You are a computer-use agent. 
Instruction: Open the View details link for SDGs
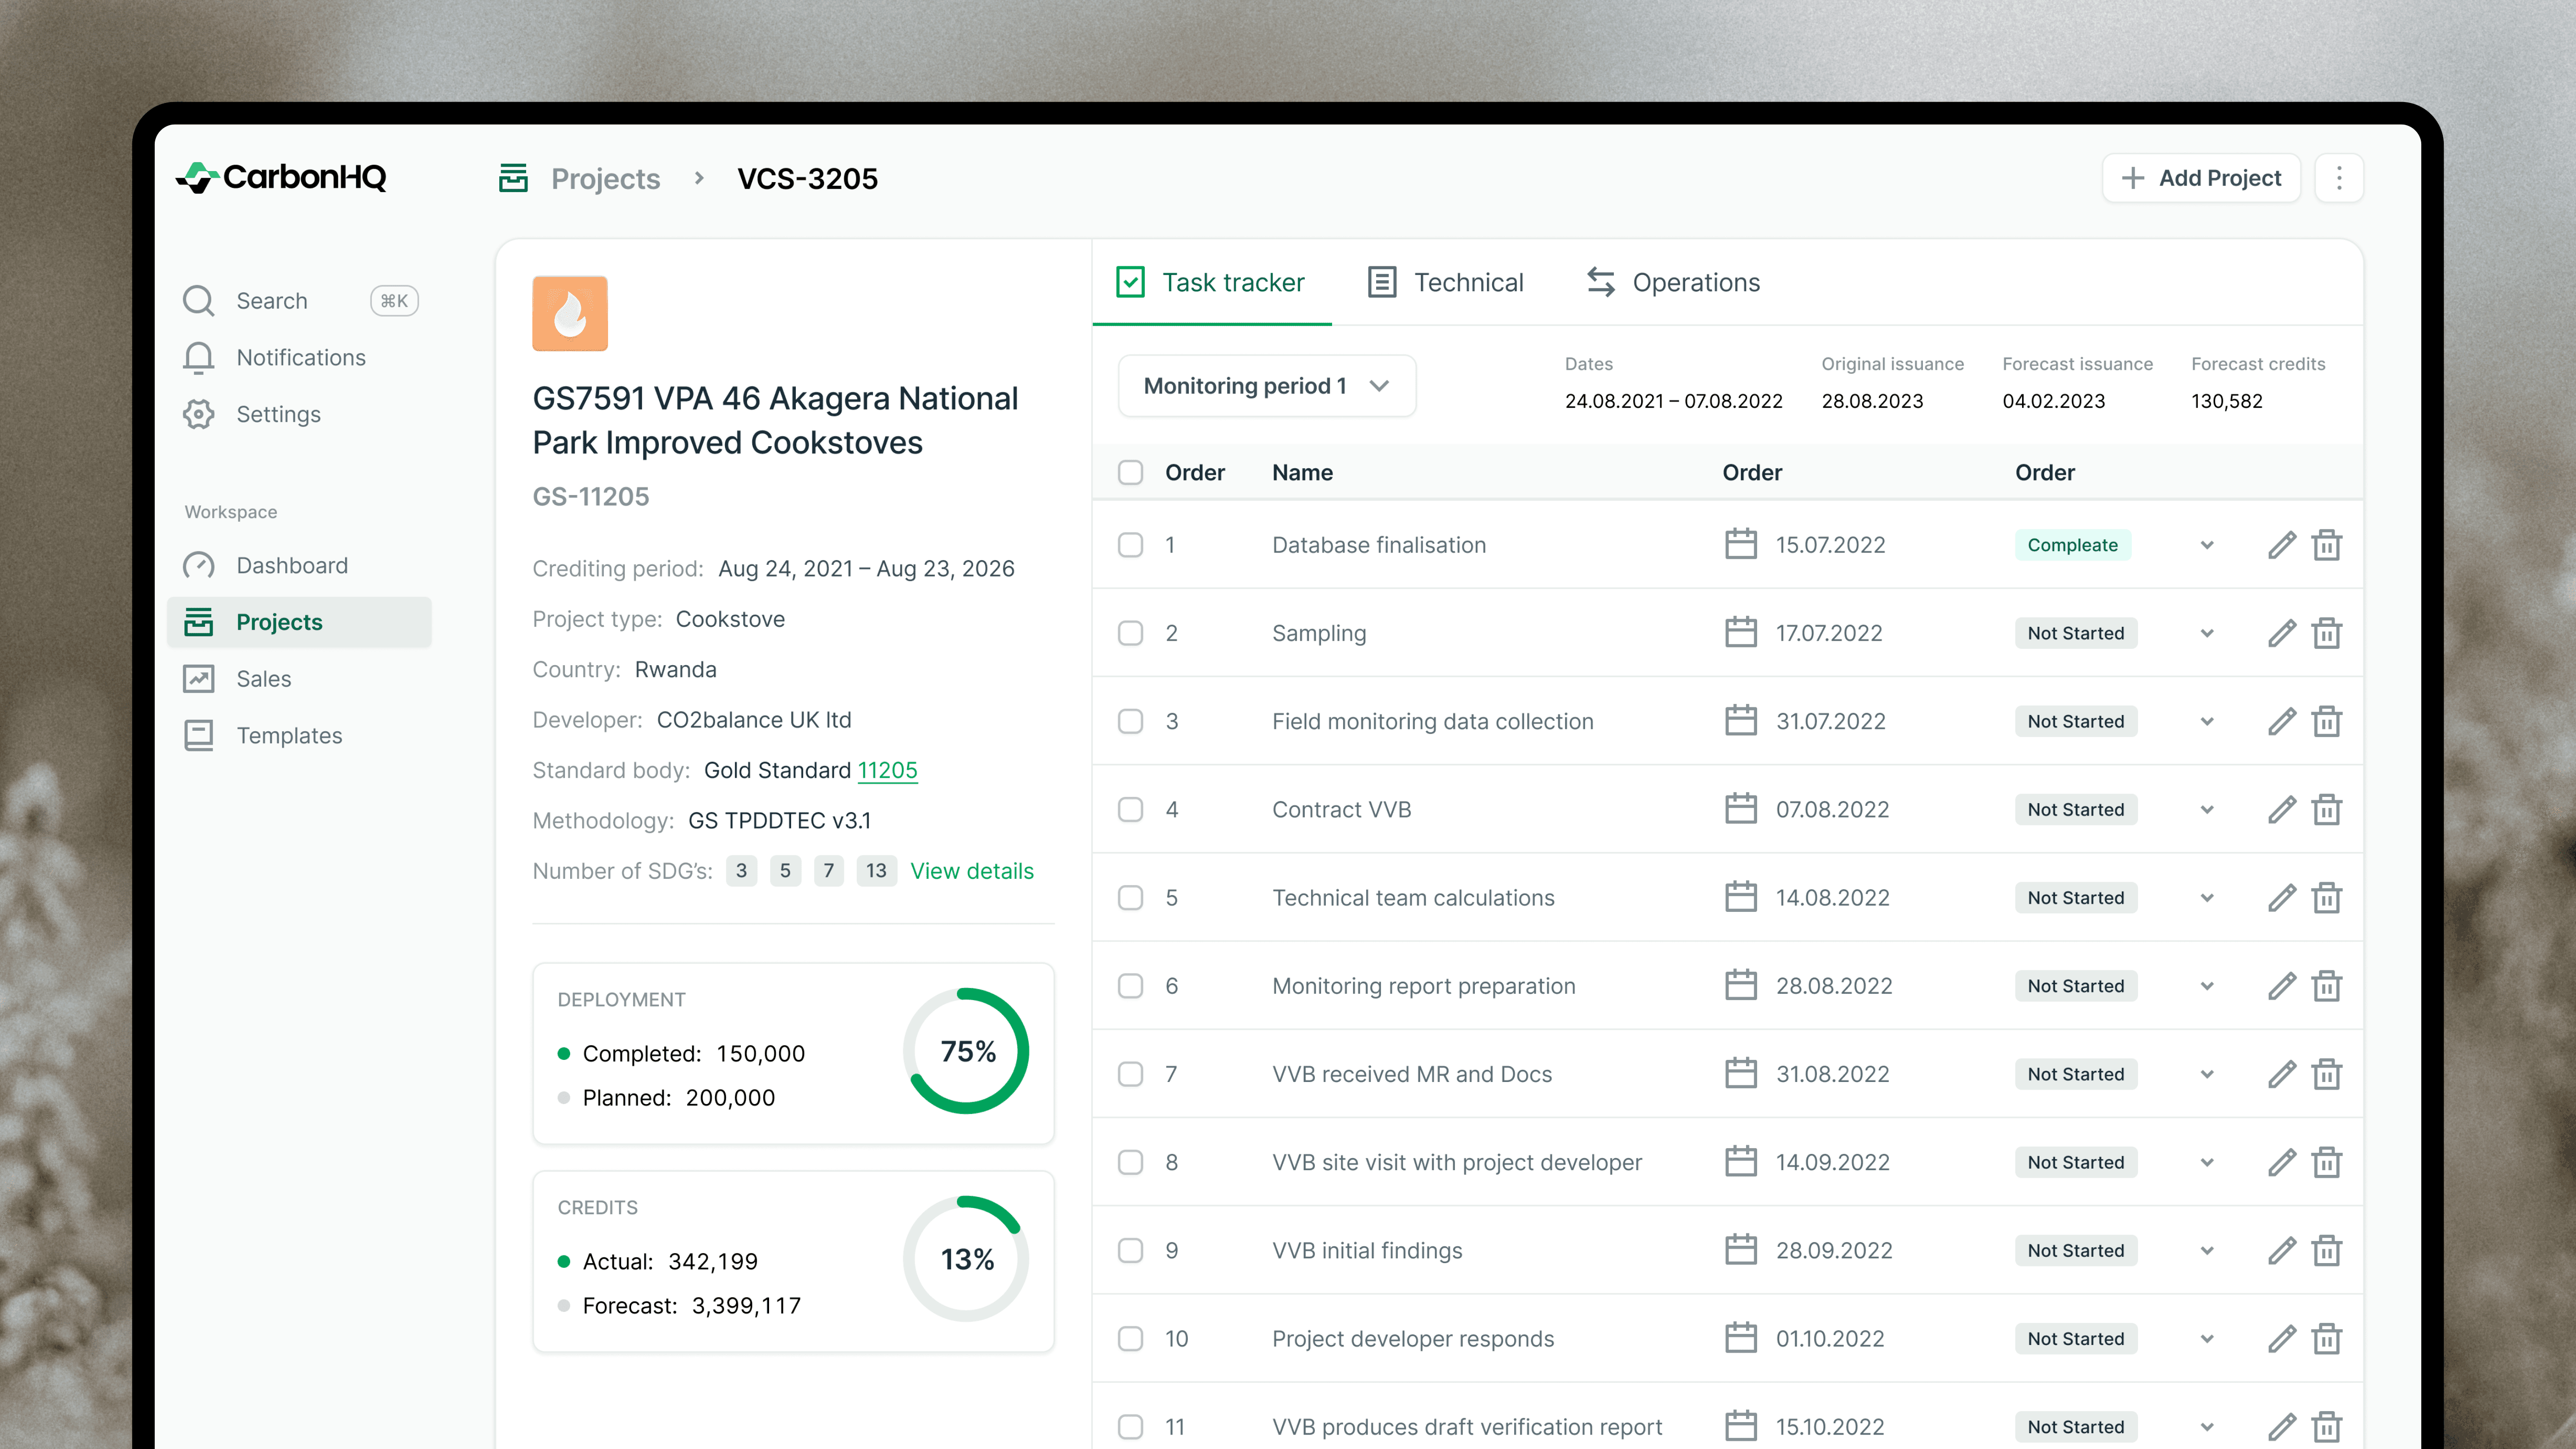972,871
